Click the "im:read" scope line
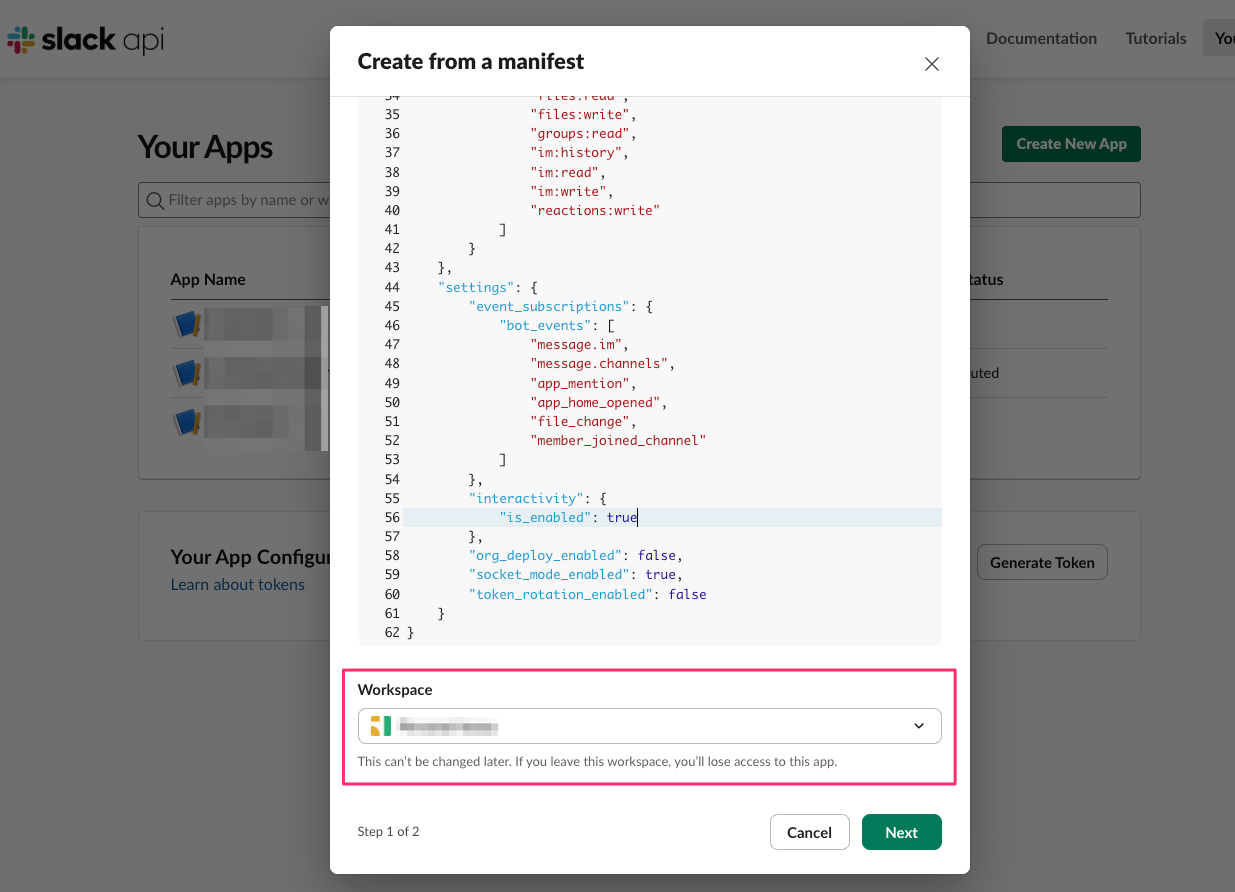The width and height of the screenshot is (1235, 892). pyautogui.click(x=568, y=172)
